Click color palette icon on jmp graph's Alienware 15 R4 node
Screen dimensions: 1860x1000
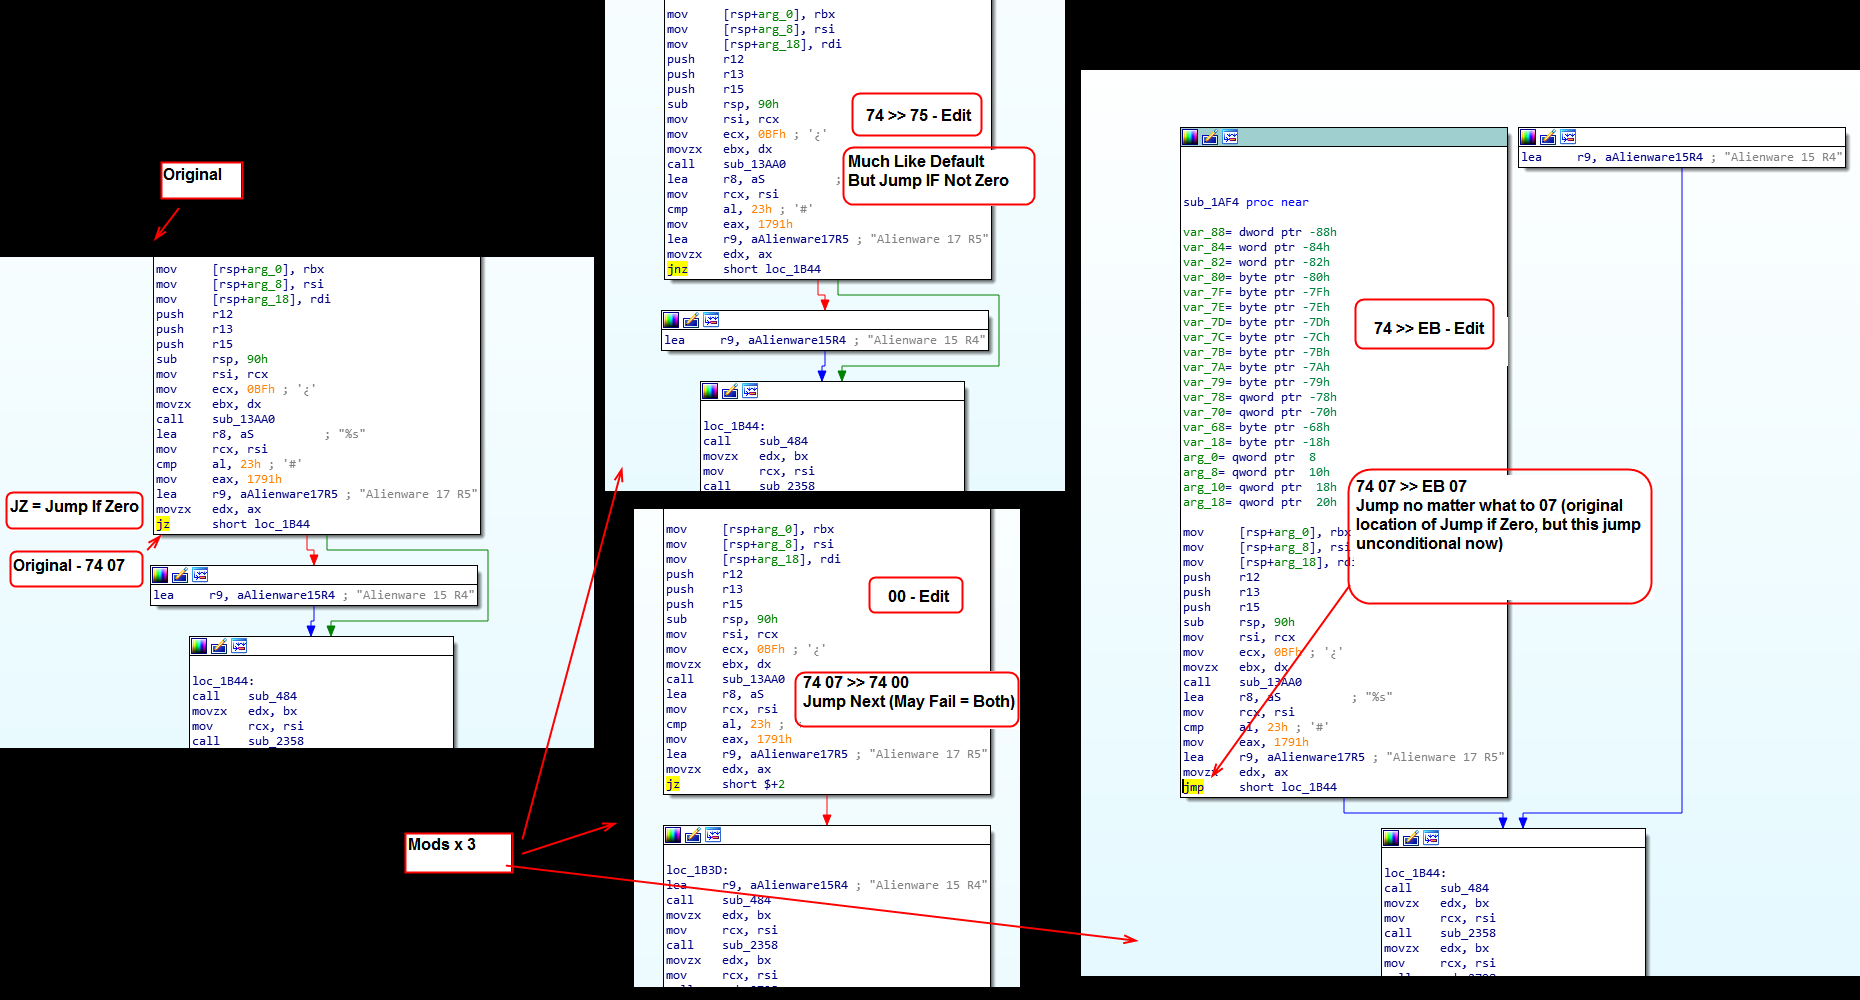coord(1528,137)
